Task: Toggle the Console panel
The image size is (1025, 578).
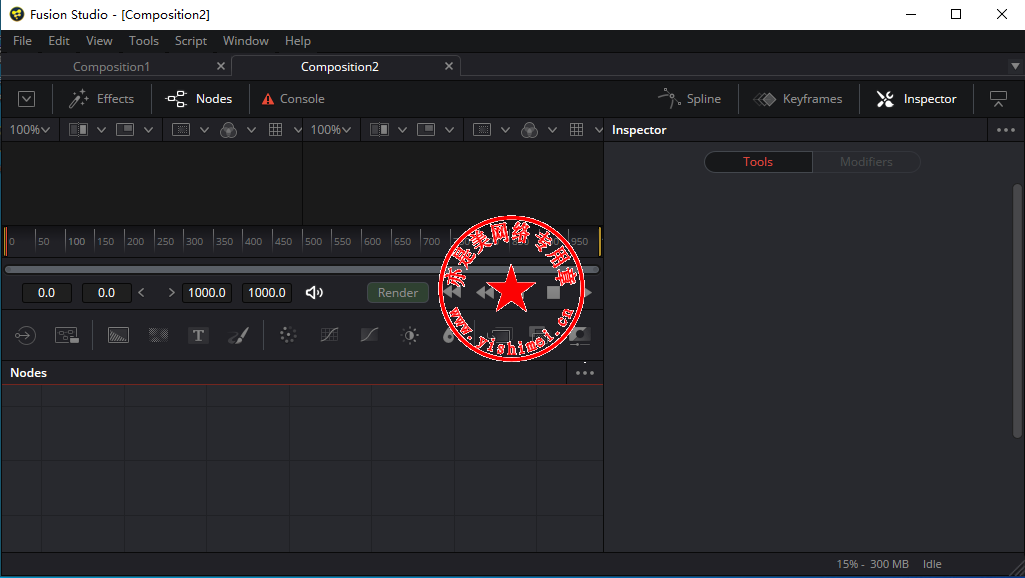Action: pyautogui.click(x=293, y=99)
